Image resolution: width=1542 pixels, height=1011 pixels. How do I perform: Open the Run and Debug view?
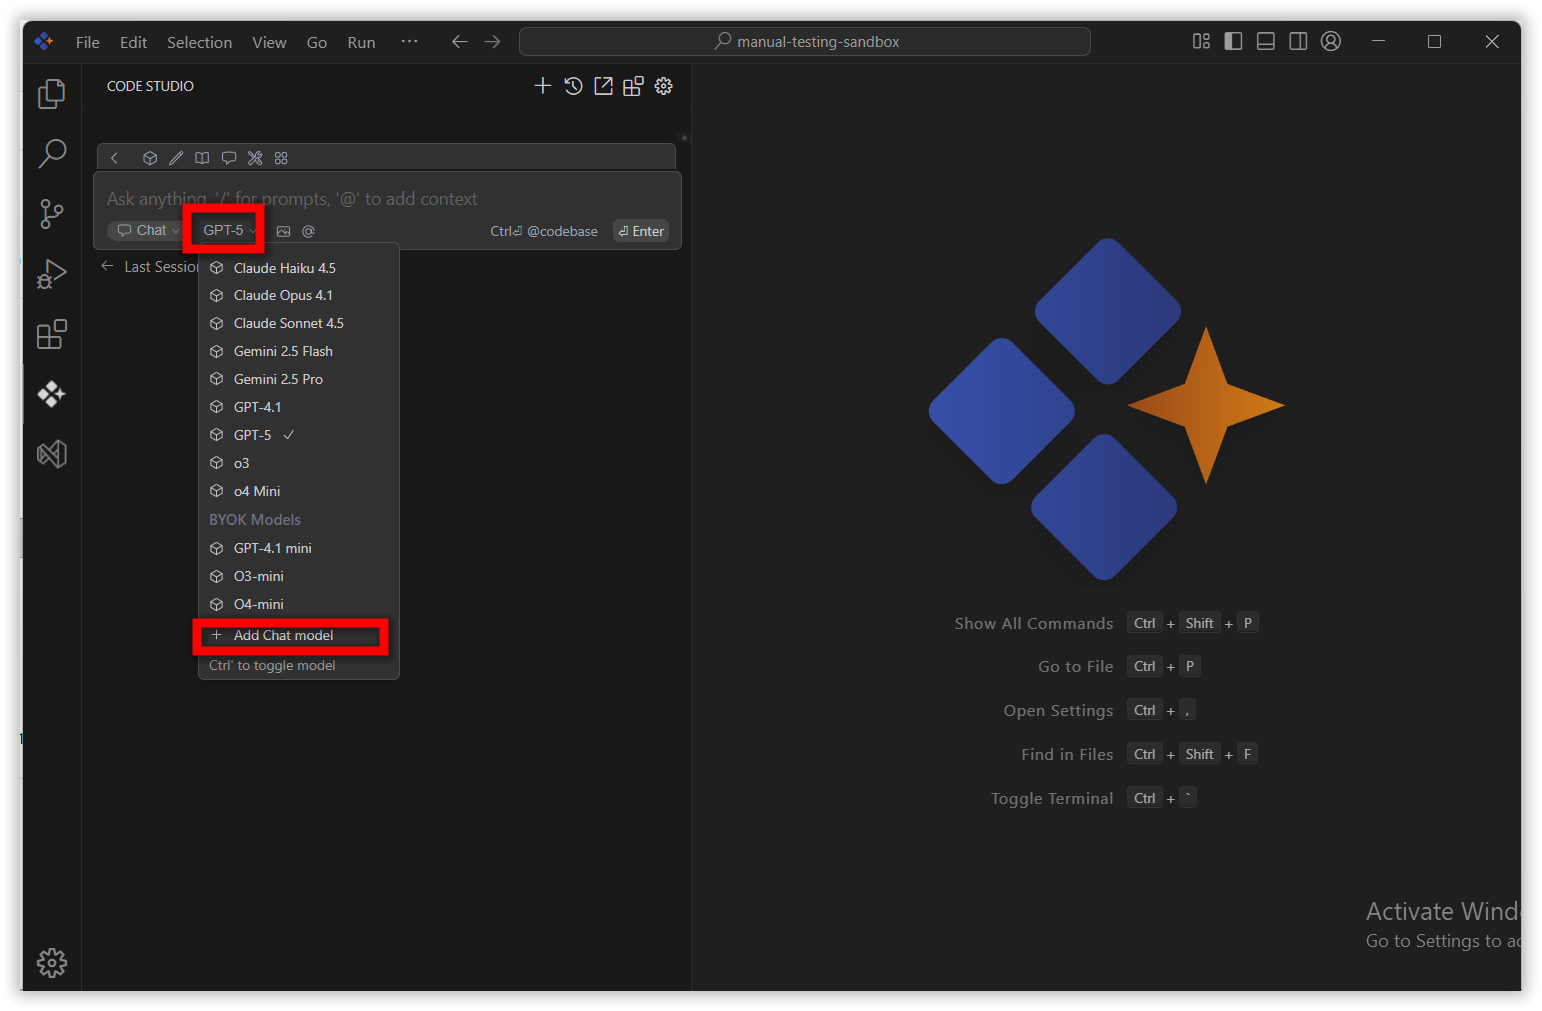[x=51, y=274]
